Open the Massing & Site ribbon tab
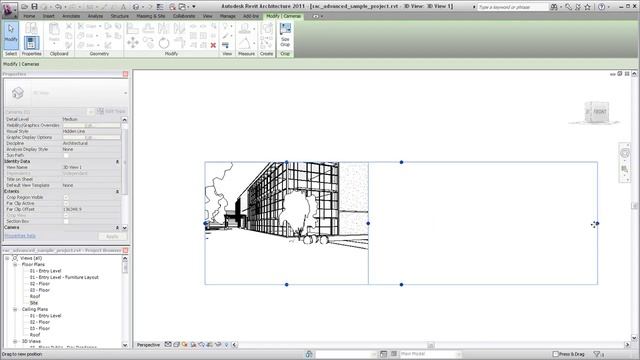This screenshot has width=640, height=360. (151, 16)
